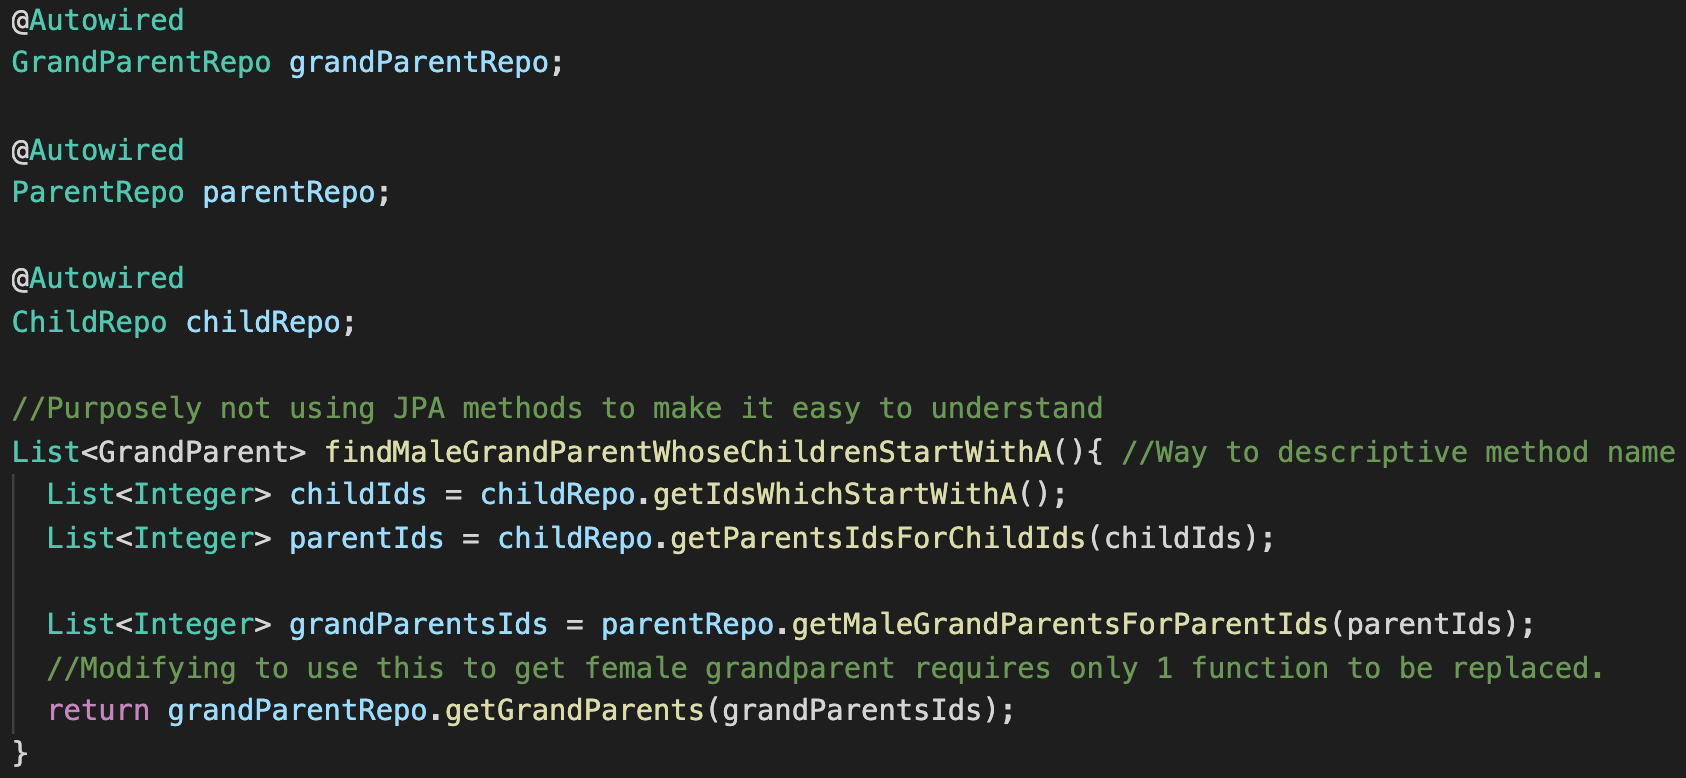Click the ChildRepo type name
This screenshot has width=1686, height=778.
[x=89, y=322]
